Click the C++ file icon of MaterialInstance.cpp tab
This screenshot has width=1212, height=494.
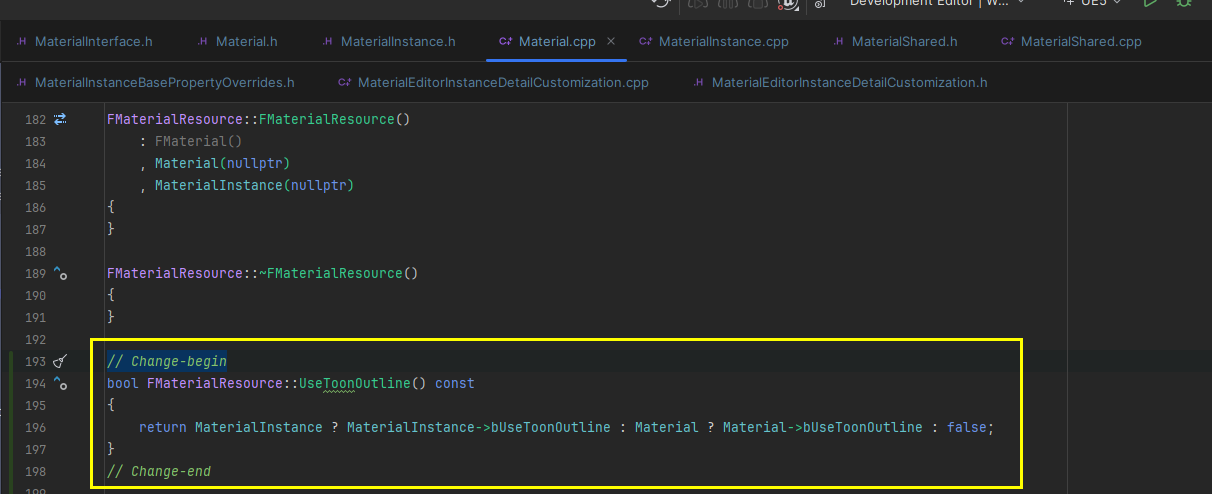(646, 42)
